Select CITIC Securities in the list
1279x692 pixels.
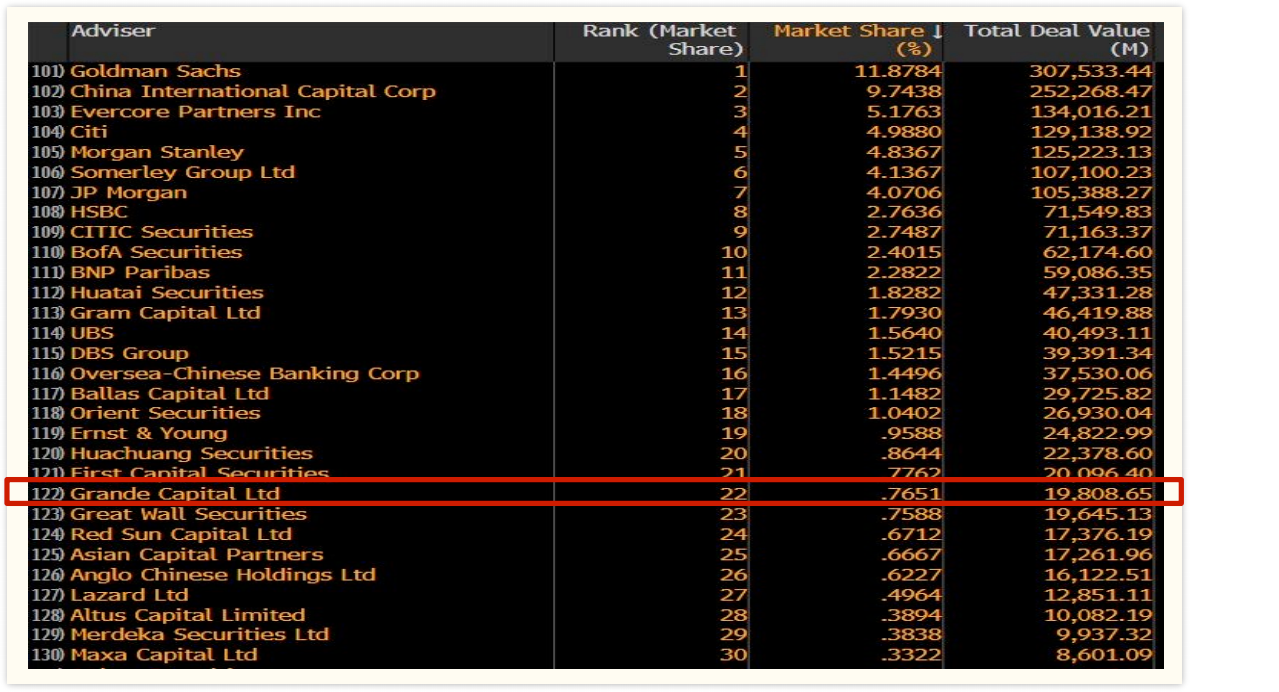coord(161,232)
